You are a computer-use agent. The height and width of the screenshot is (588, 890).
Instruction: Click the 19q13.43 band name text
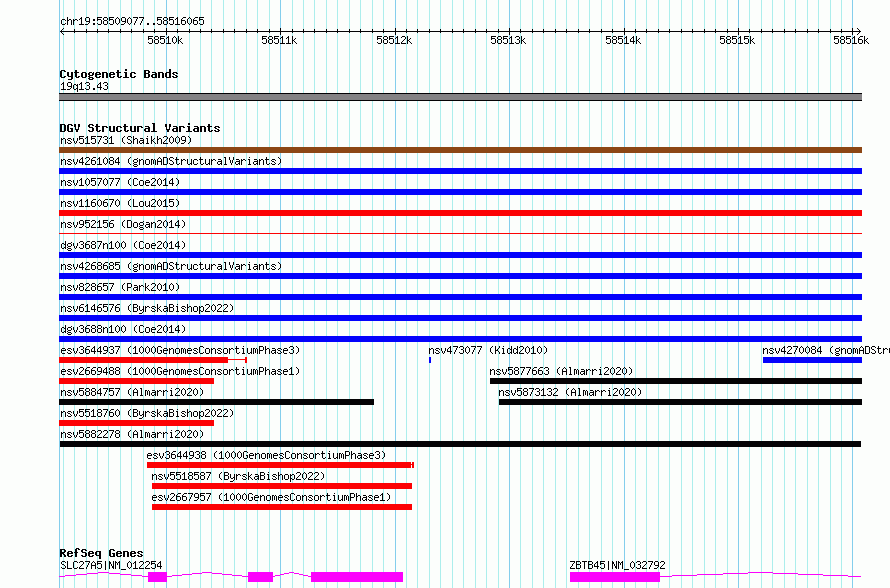(x=84, y=86)
